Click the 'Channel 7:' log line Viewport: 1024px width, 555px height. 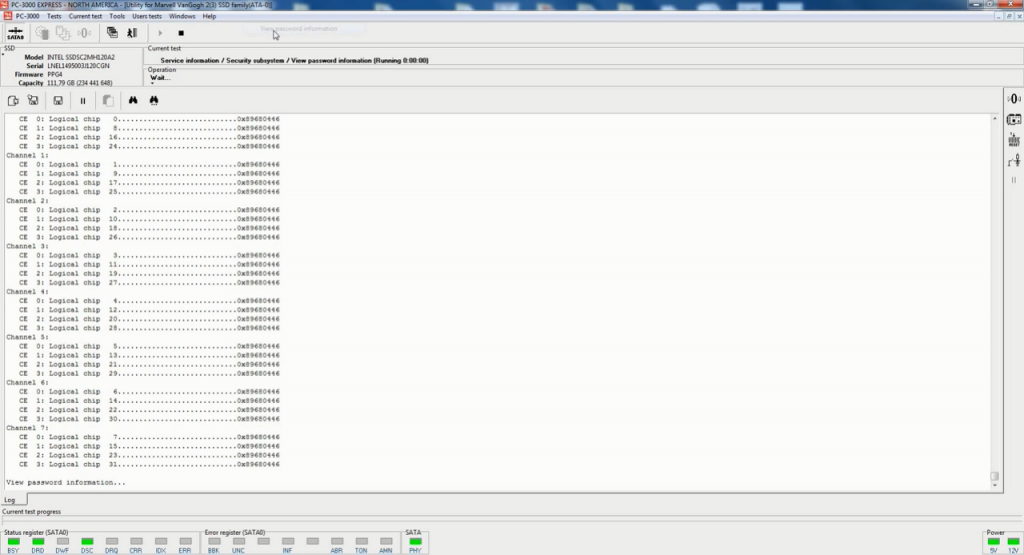click(x=27, y=428)
